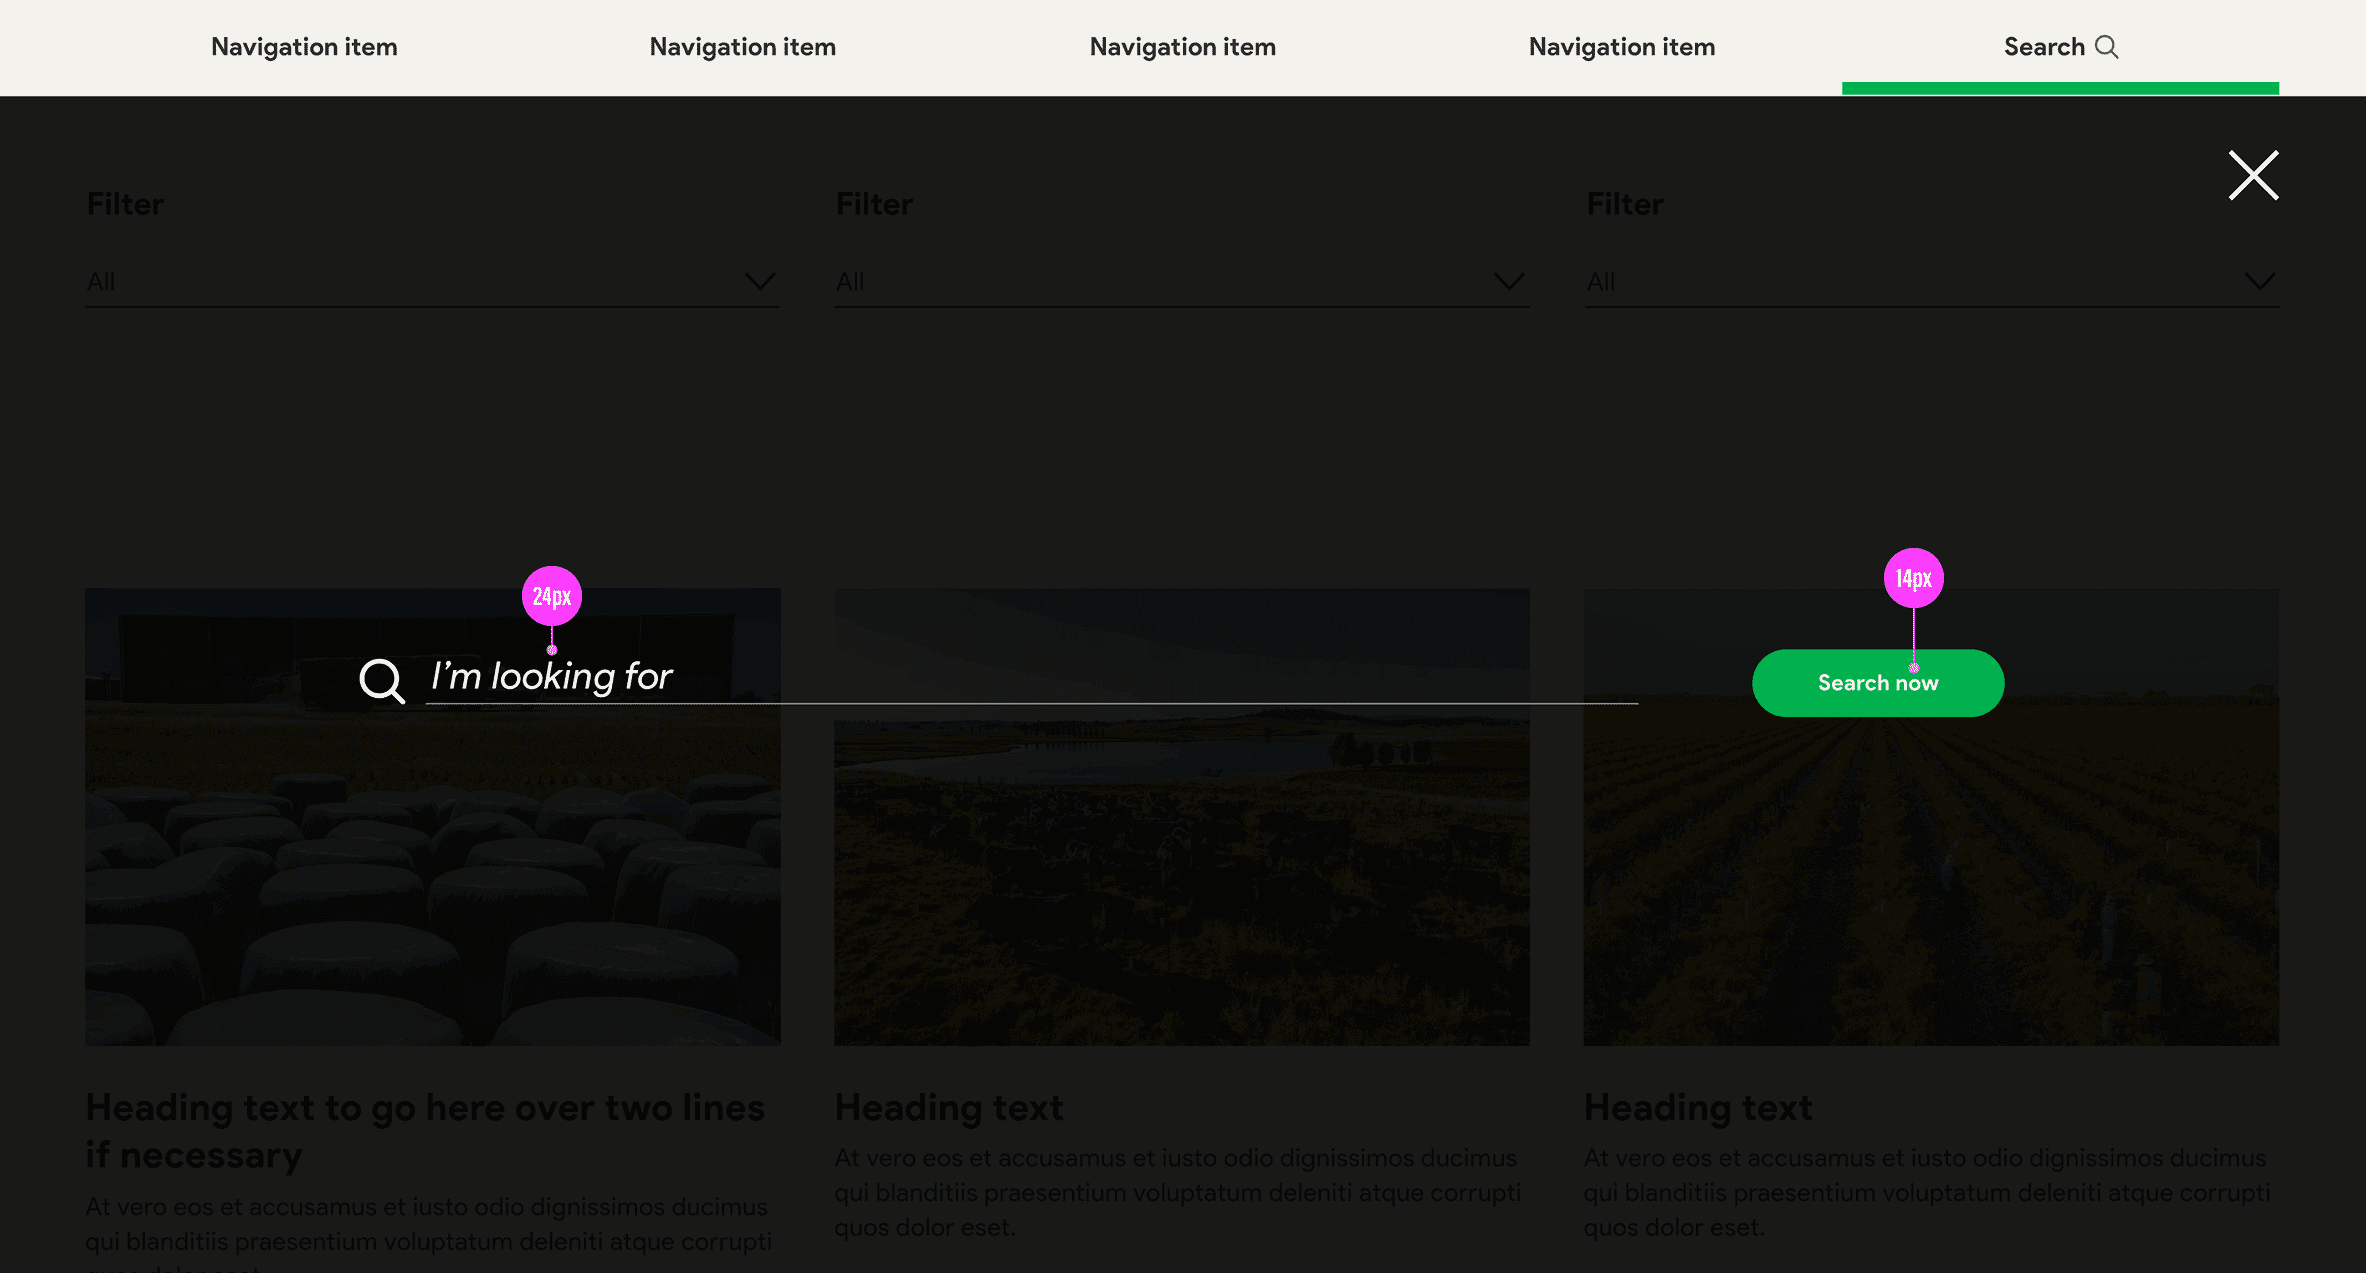Go to the third Navigation item
The image size is (2366, 1274).
tap(1182, 47)
